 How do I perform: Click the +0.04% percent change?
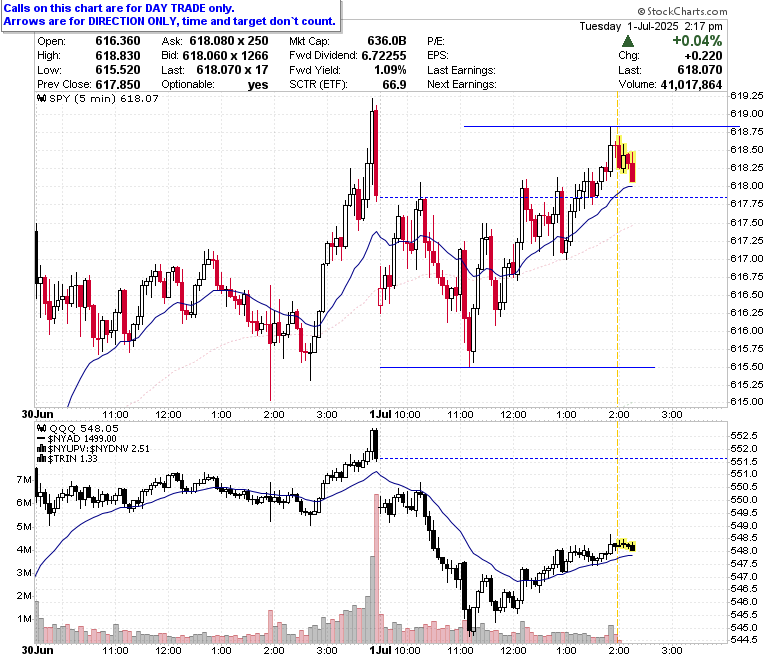click(x=697, y=41)
